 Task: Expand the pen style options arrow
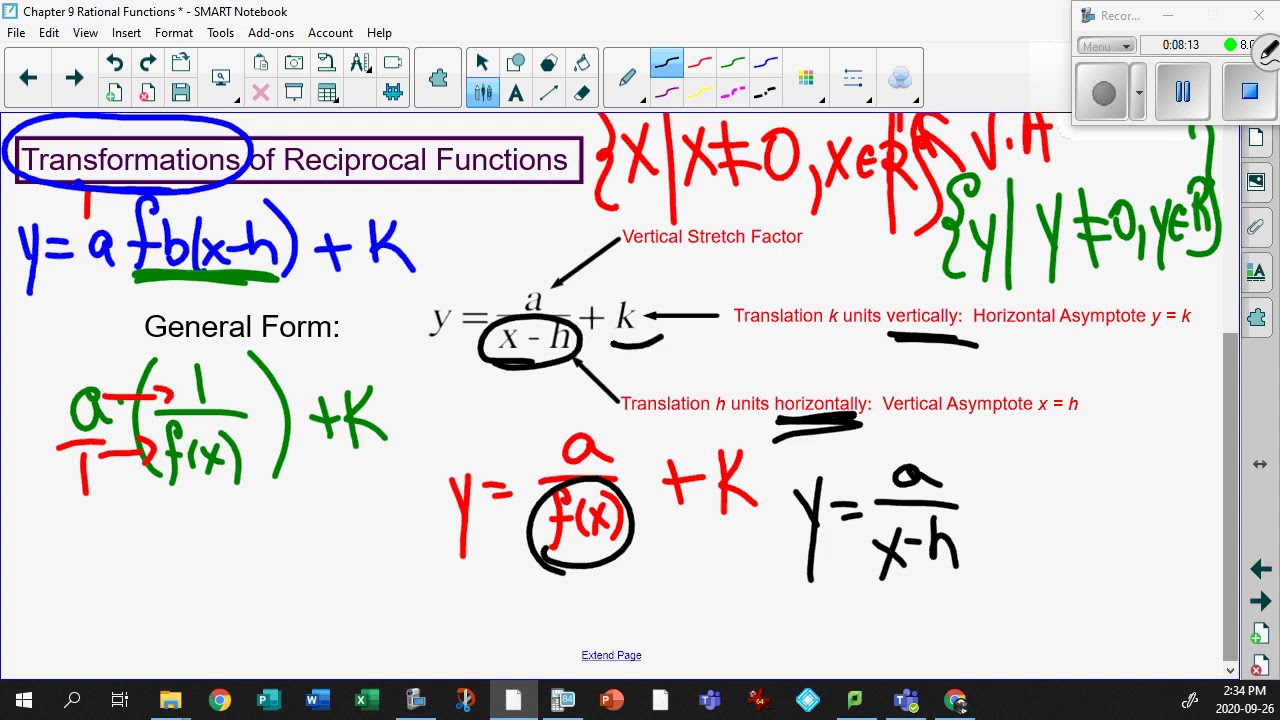tap(644, 101)
